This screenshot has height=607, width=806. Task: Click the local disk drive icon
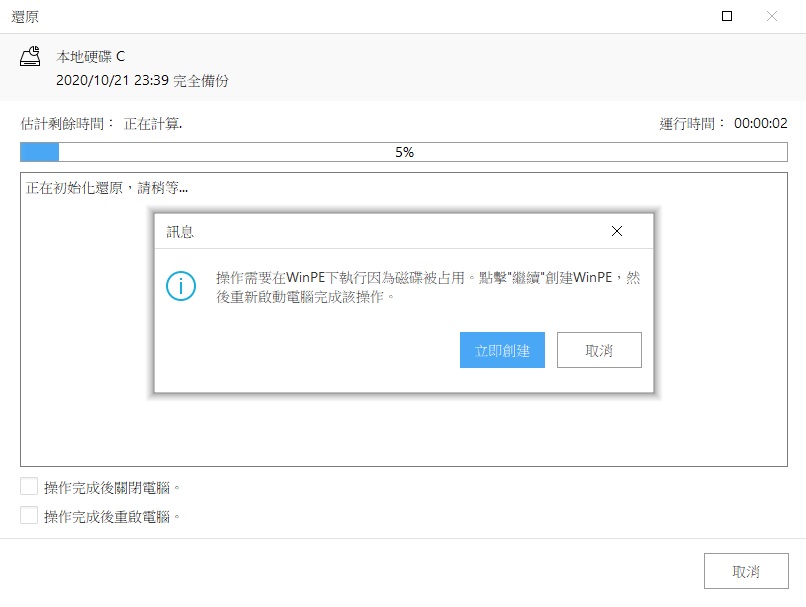click(30, 56)
